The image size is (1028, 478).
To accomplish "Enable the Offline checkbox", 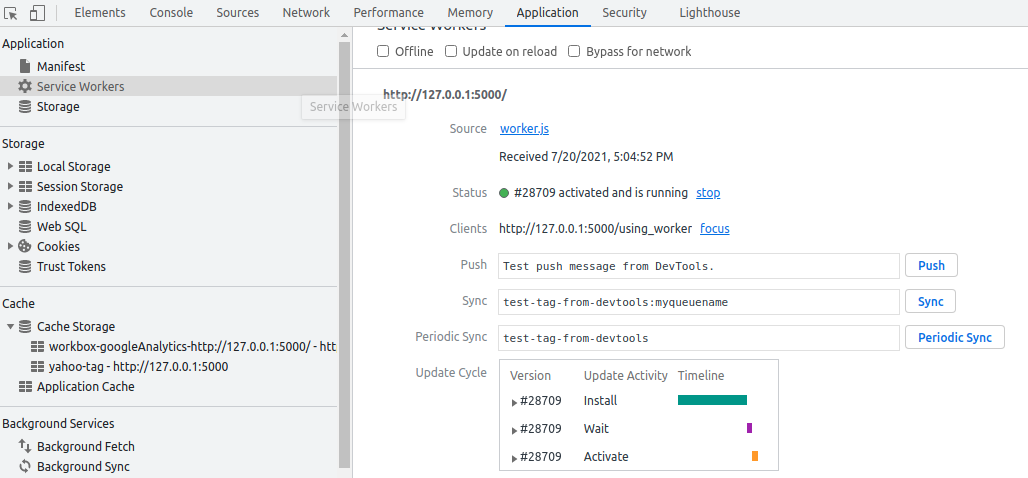I will point(383,51).
